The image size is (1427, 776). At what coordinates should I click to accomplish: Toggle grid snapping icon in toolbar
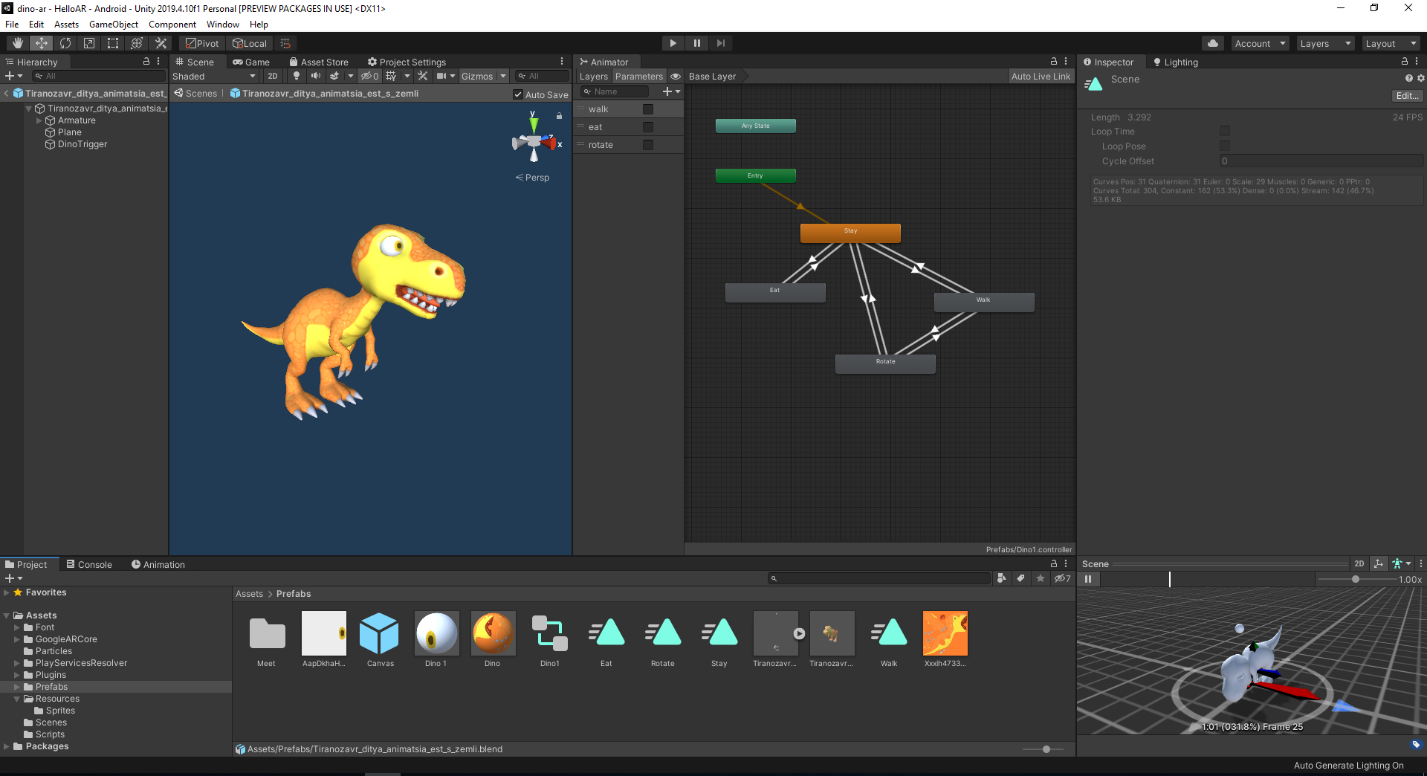[286, 43]
